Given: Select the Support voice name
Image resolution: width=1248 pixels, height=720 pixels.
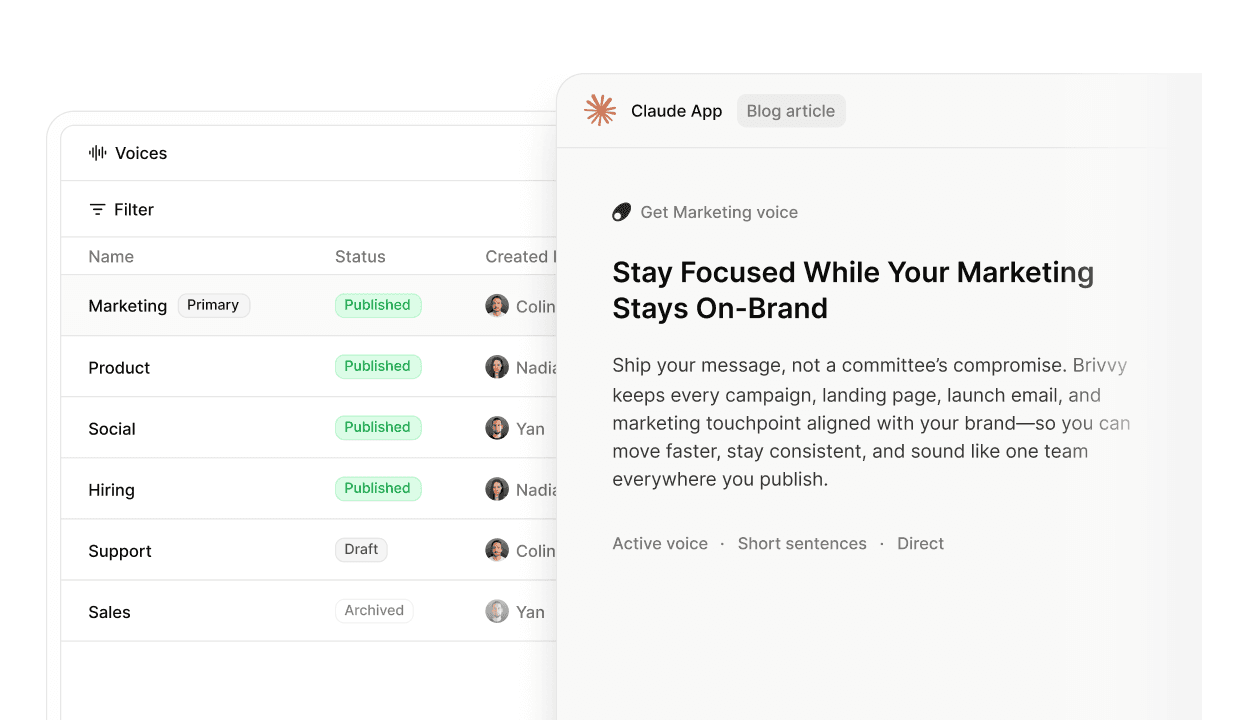Looking at the screenshot, I should pyautogui.click(x=120, y=551).
